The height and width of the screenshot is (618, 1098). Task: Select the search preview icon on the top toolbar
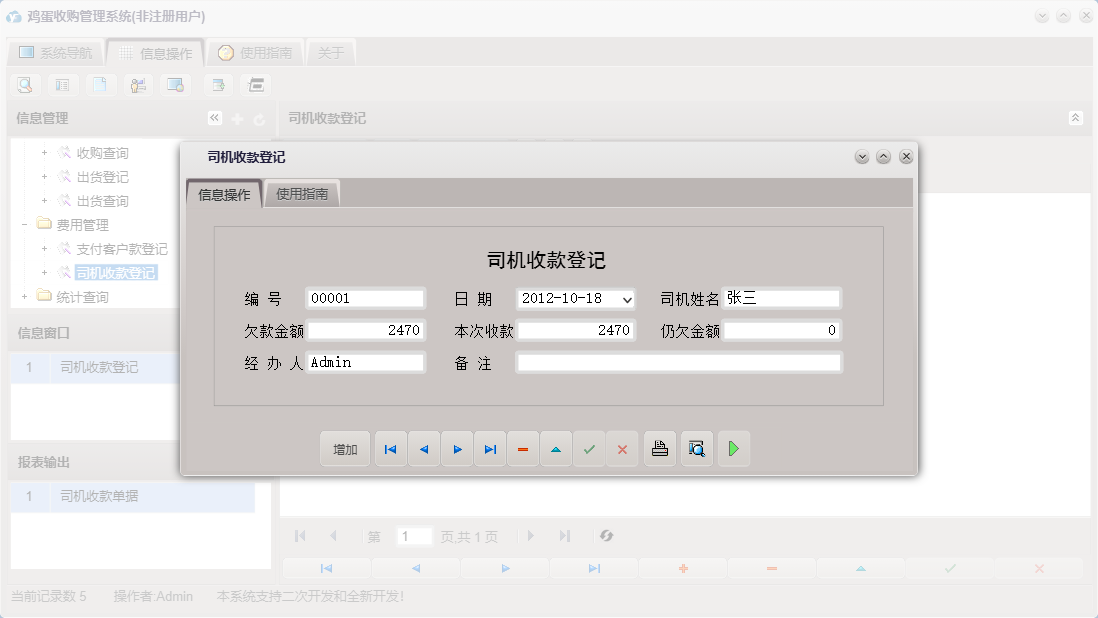[x=24, y=85]
